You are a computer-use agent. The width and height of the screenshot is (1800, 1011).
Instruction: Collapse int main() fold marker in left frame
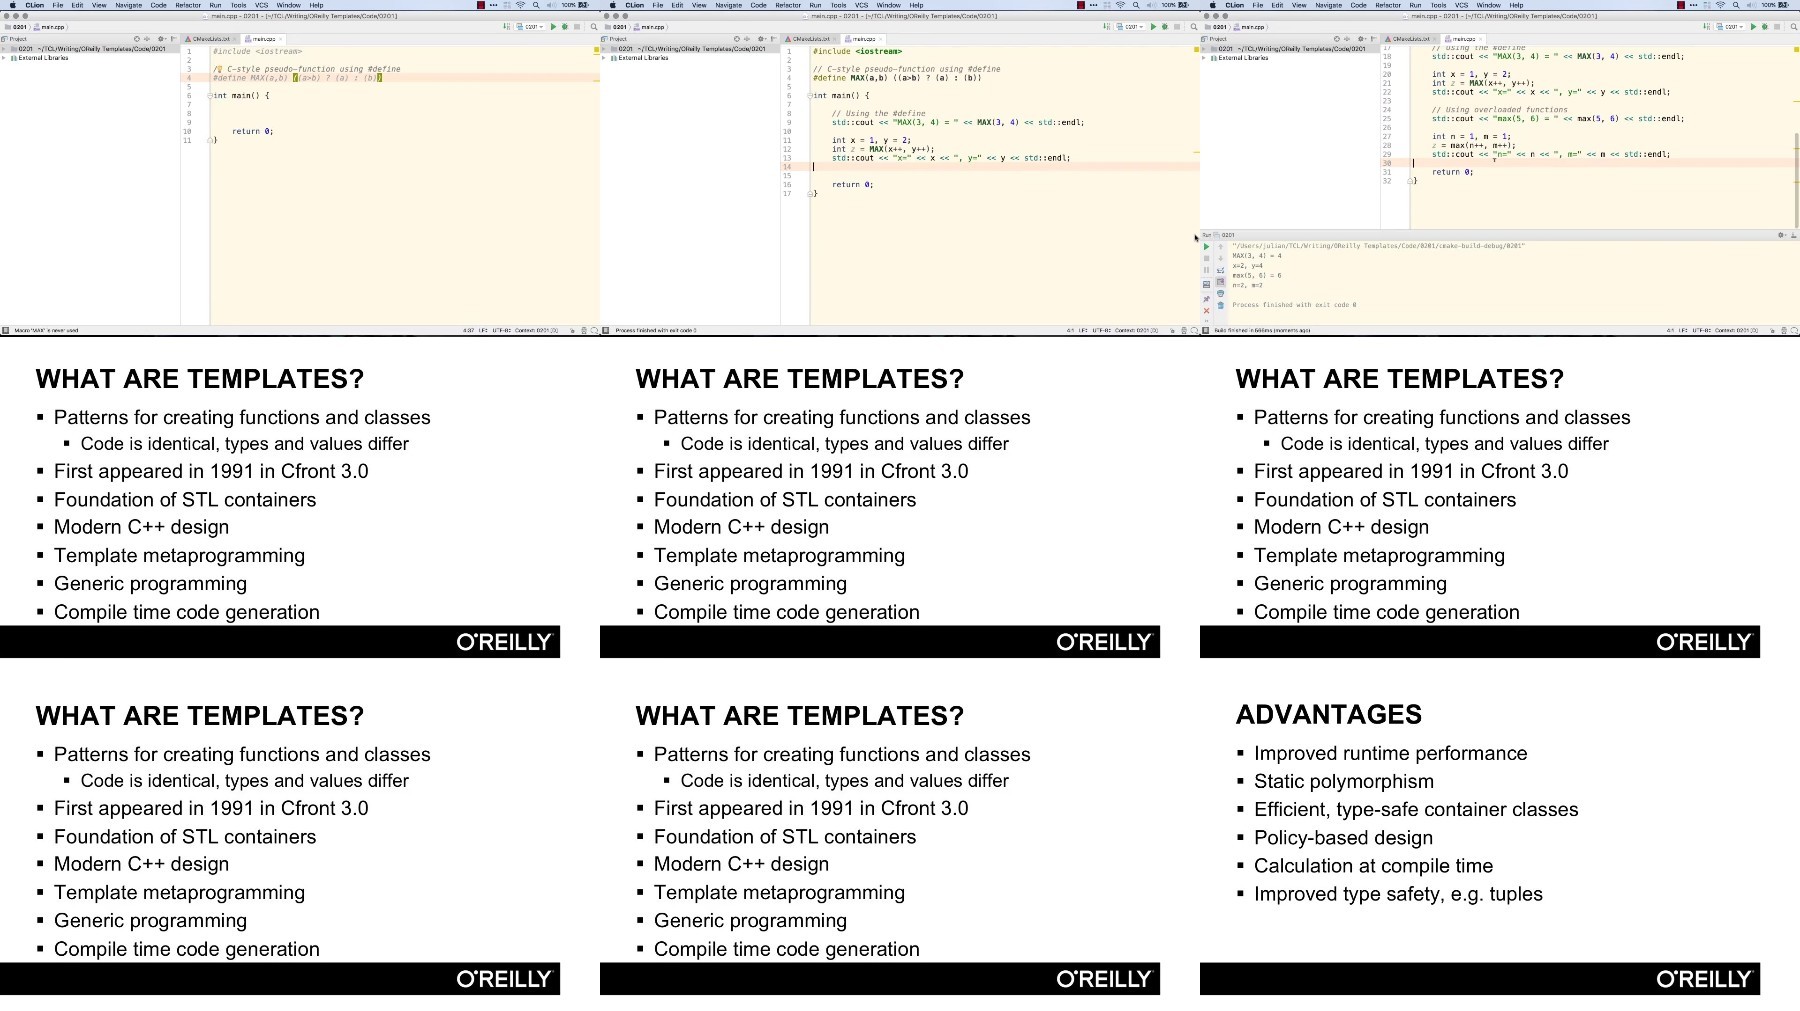[211, 95]
